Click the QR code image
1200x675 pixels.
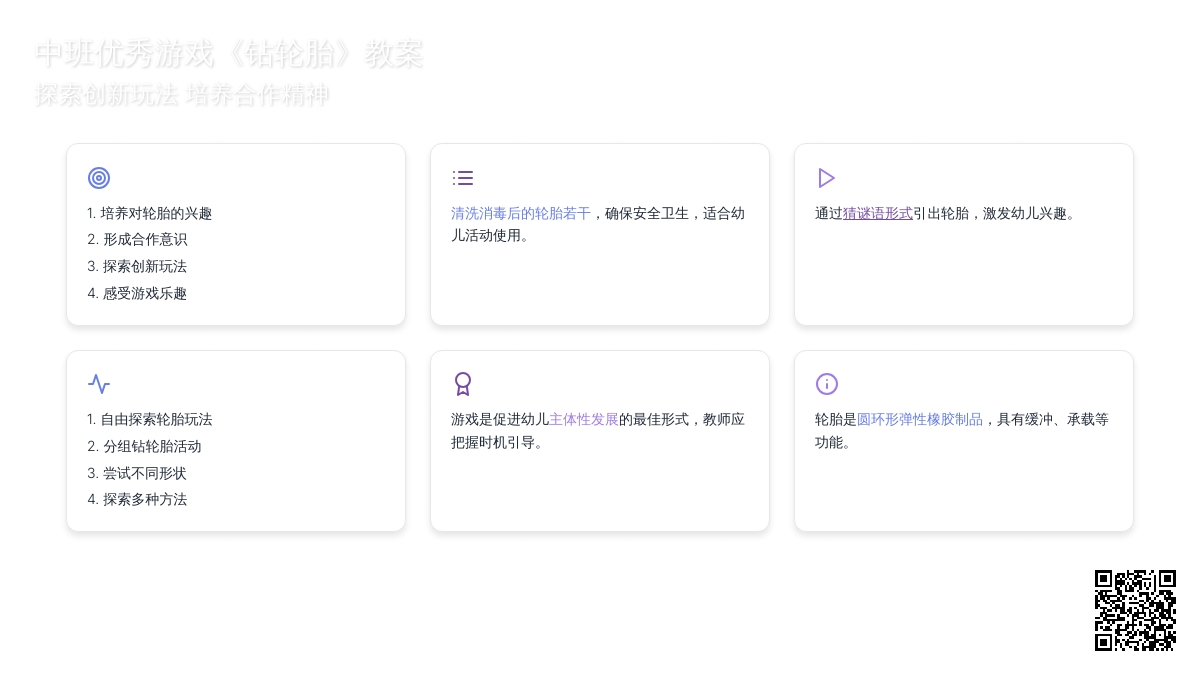coord(1135,610)
